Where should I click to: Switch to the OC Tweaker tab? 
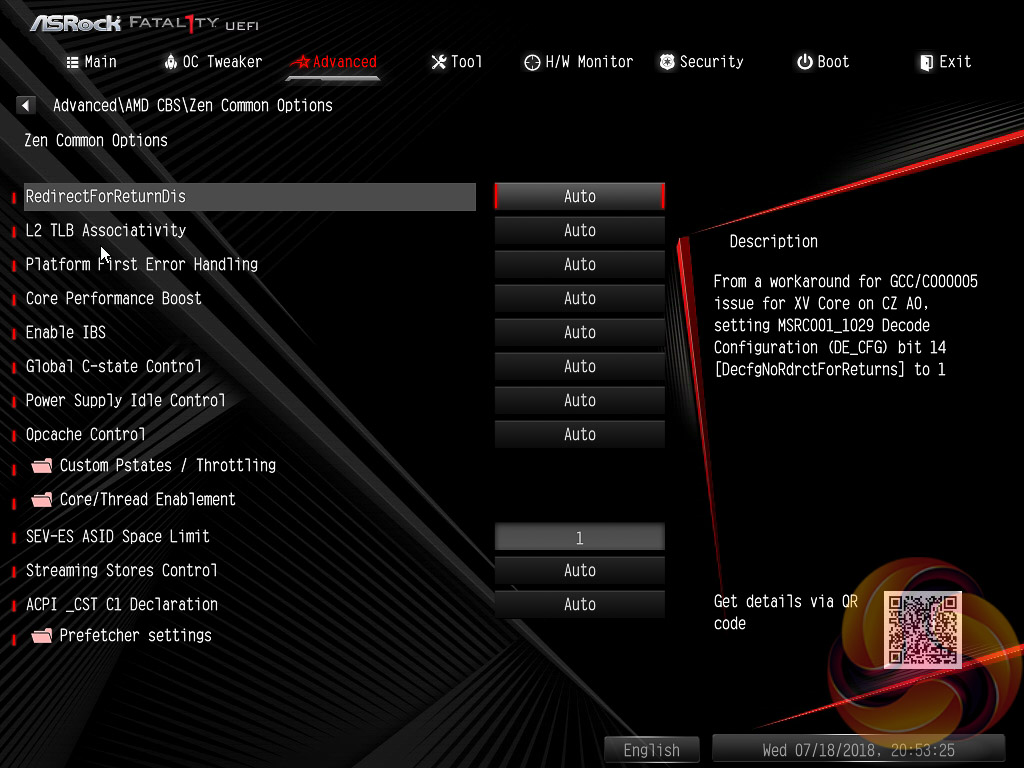tap(213, 62)
